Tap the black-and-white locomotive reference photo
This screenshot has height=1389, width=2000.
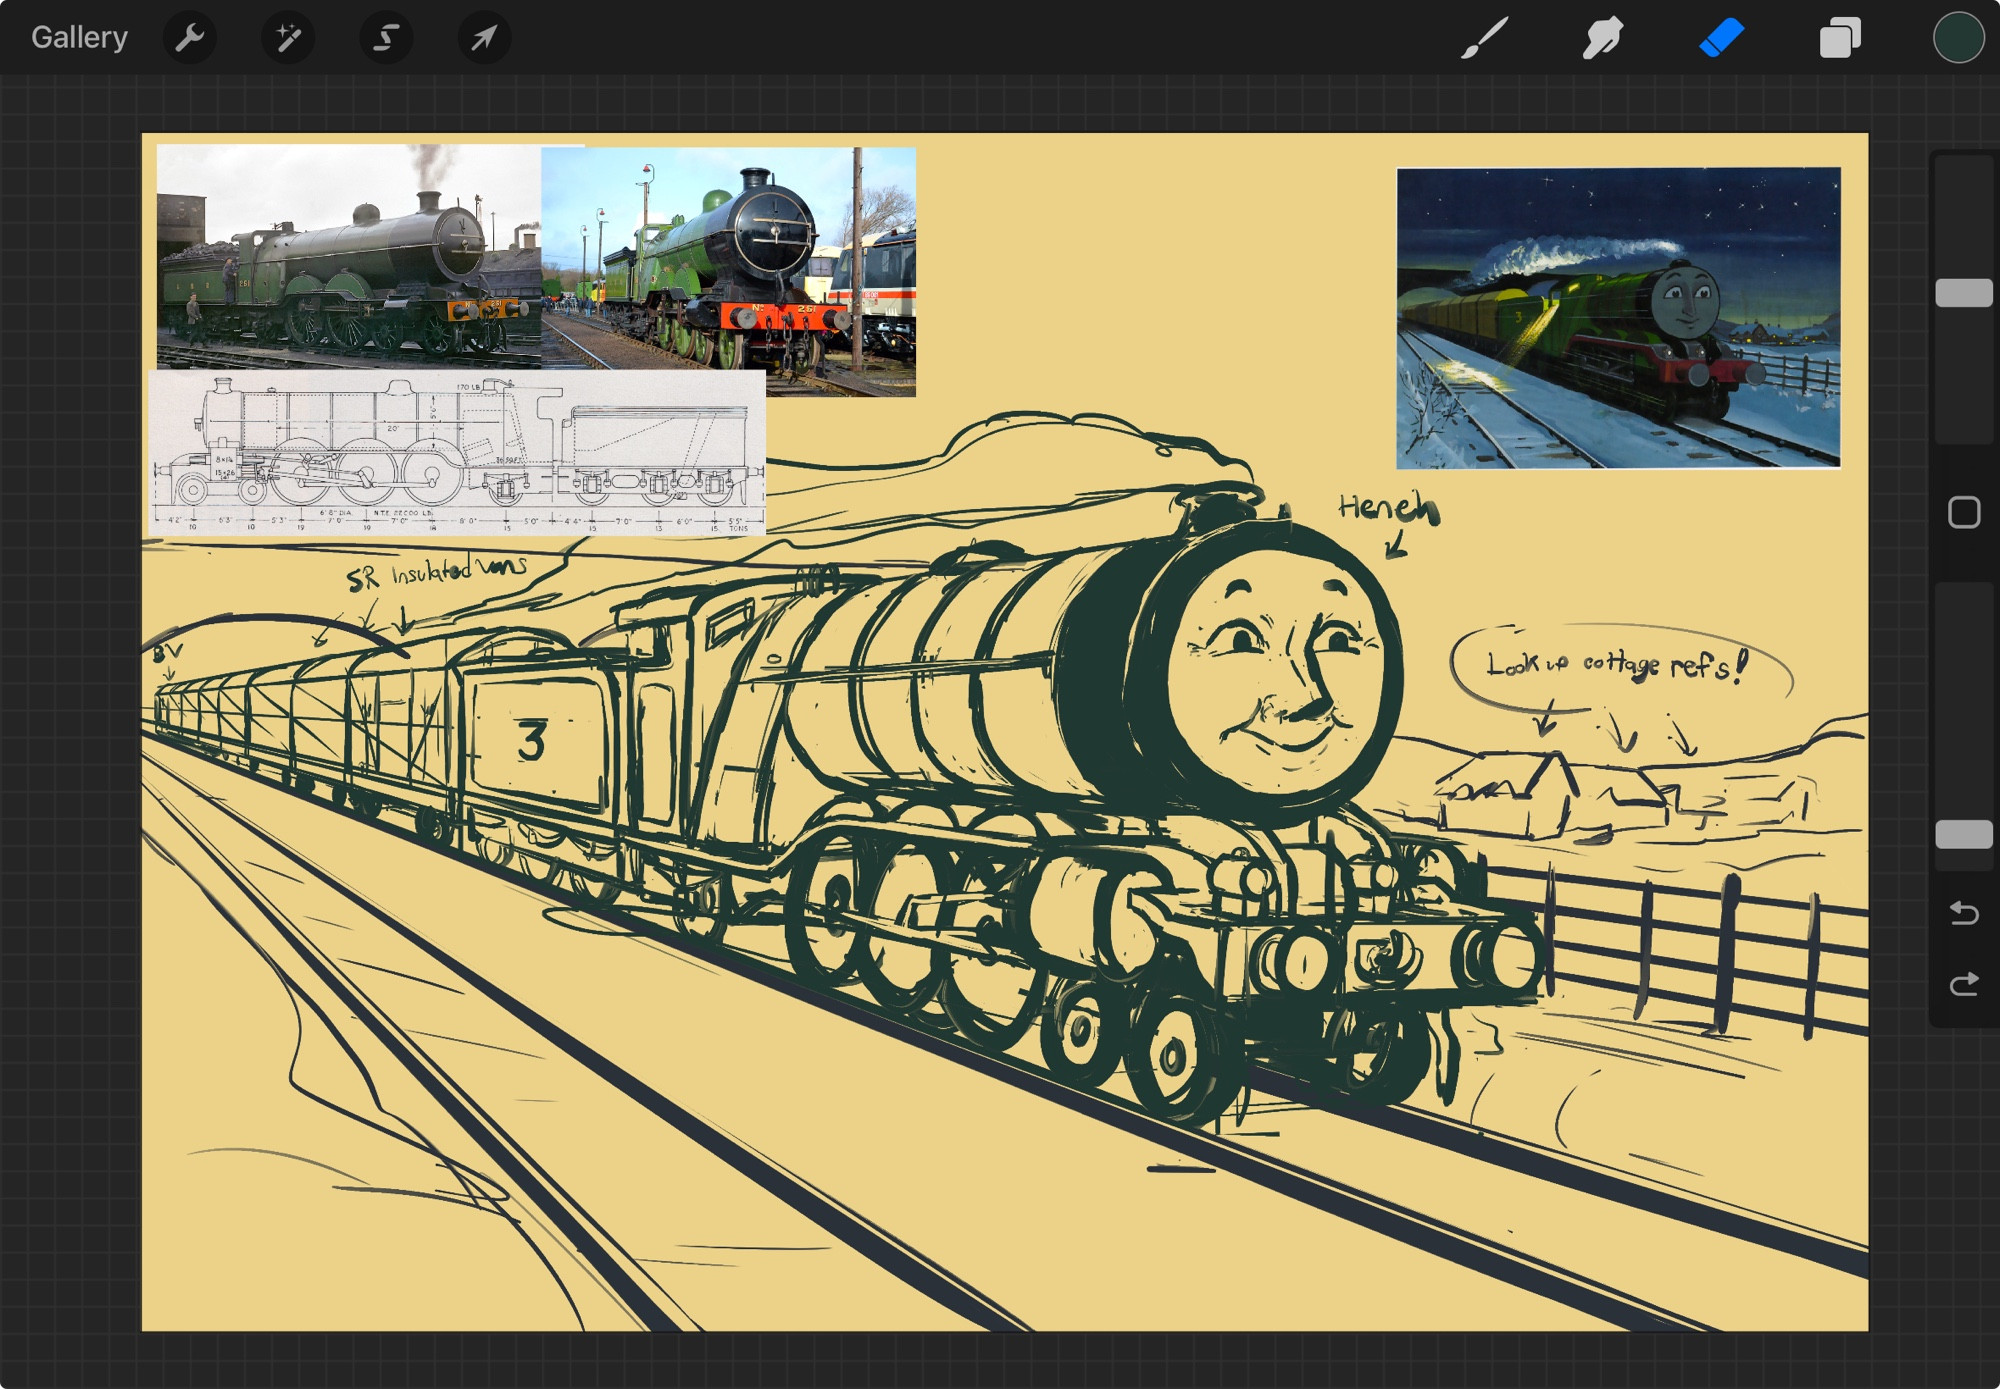pyautogui.click(x=349, y=257)
